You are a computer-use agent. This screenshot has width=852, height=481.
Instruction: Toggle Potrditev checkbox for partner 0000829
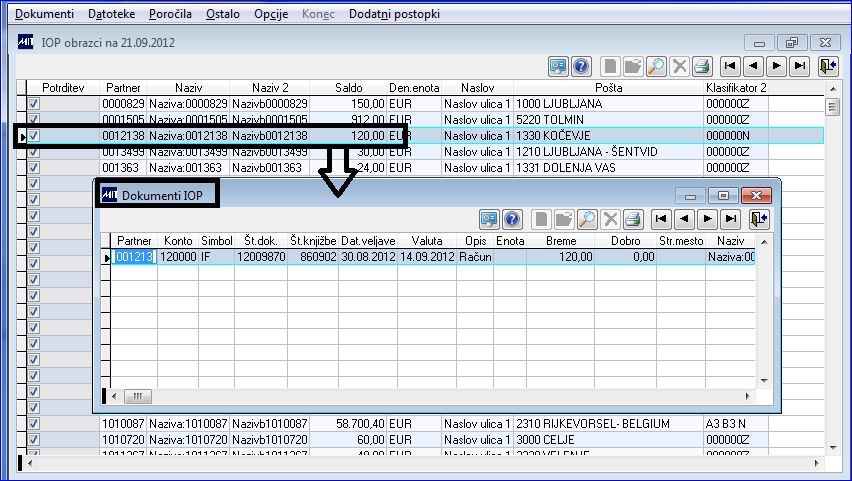coord(34,103)
